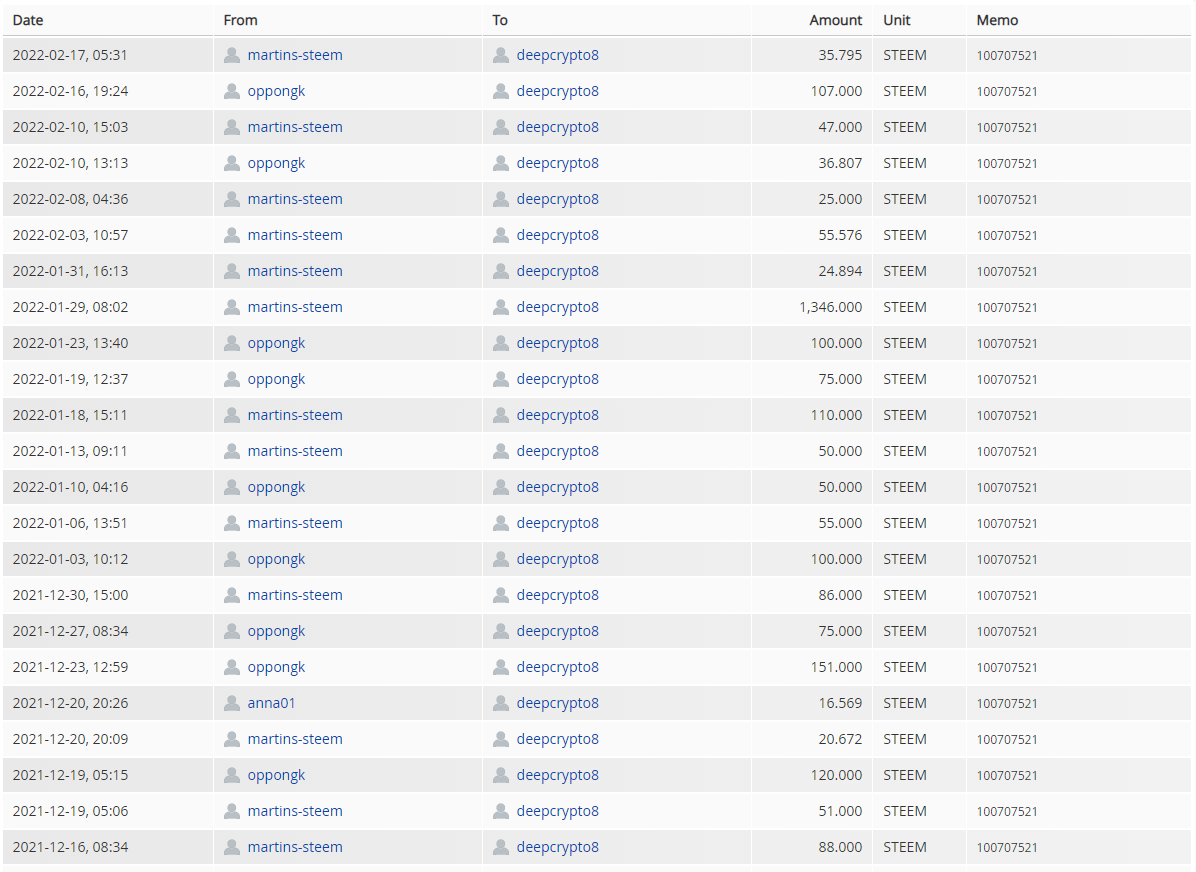Click martins-steem's avatar icon in the 2022-02-17 row

[232, 55]
